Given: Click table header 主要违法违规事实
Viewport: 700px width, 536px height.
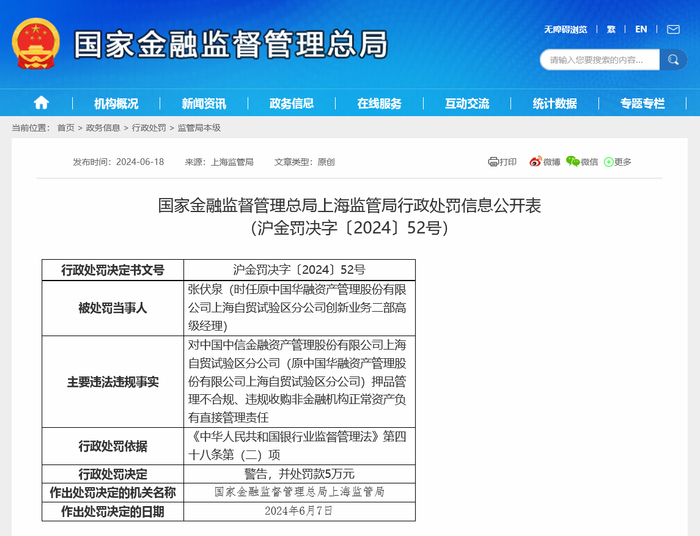Looking at the screenshot, I should pyautogui.click(x=113, y=382).
